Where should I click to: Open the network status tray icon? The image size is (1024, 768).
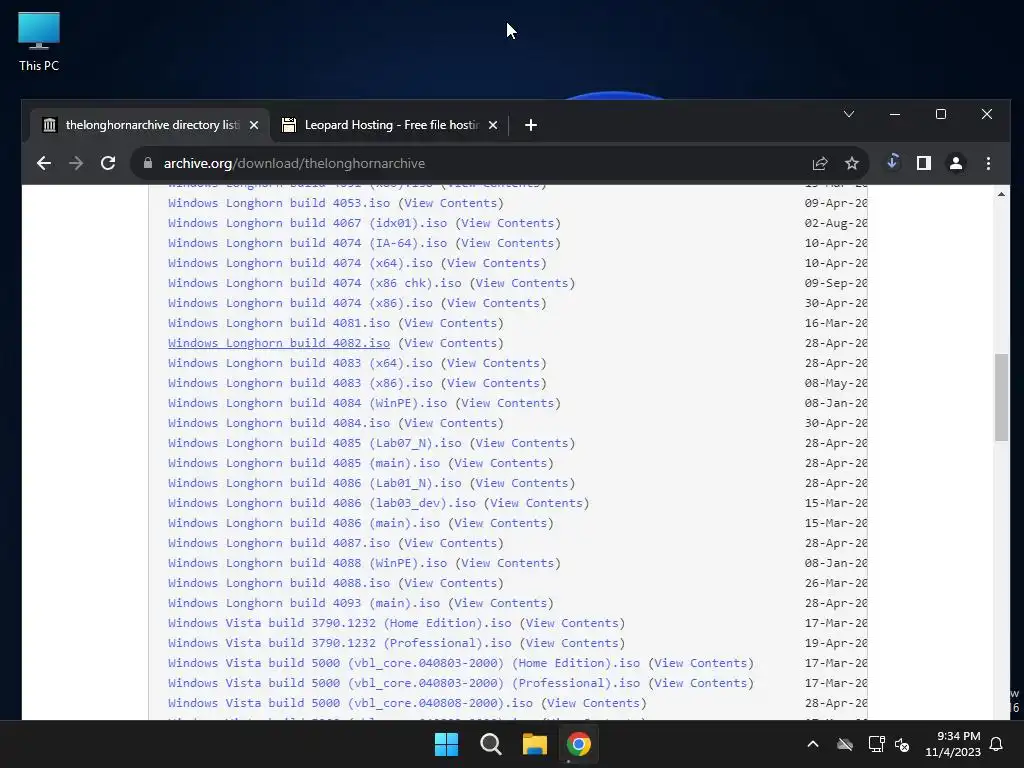[876, 744]
